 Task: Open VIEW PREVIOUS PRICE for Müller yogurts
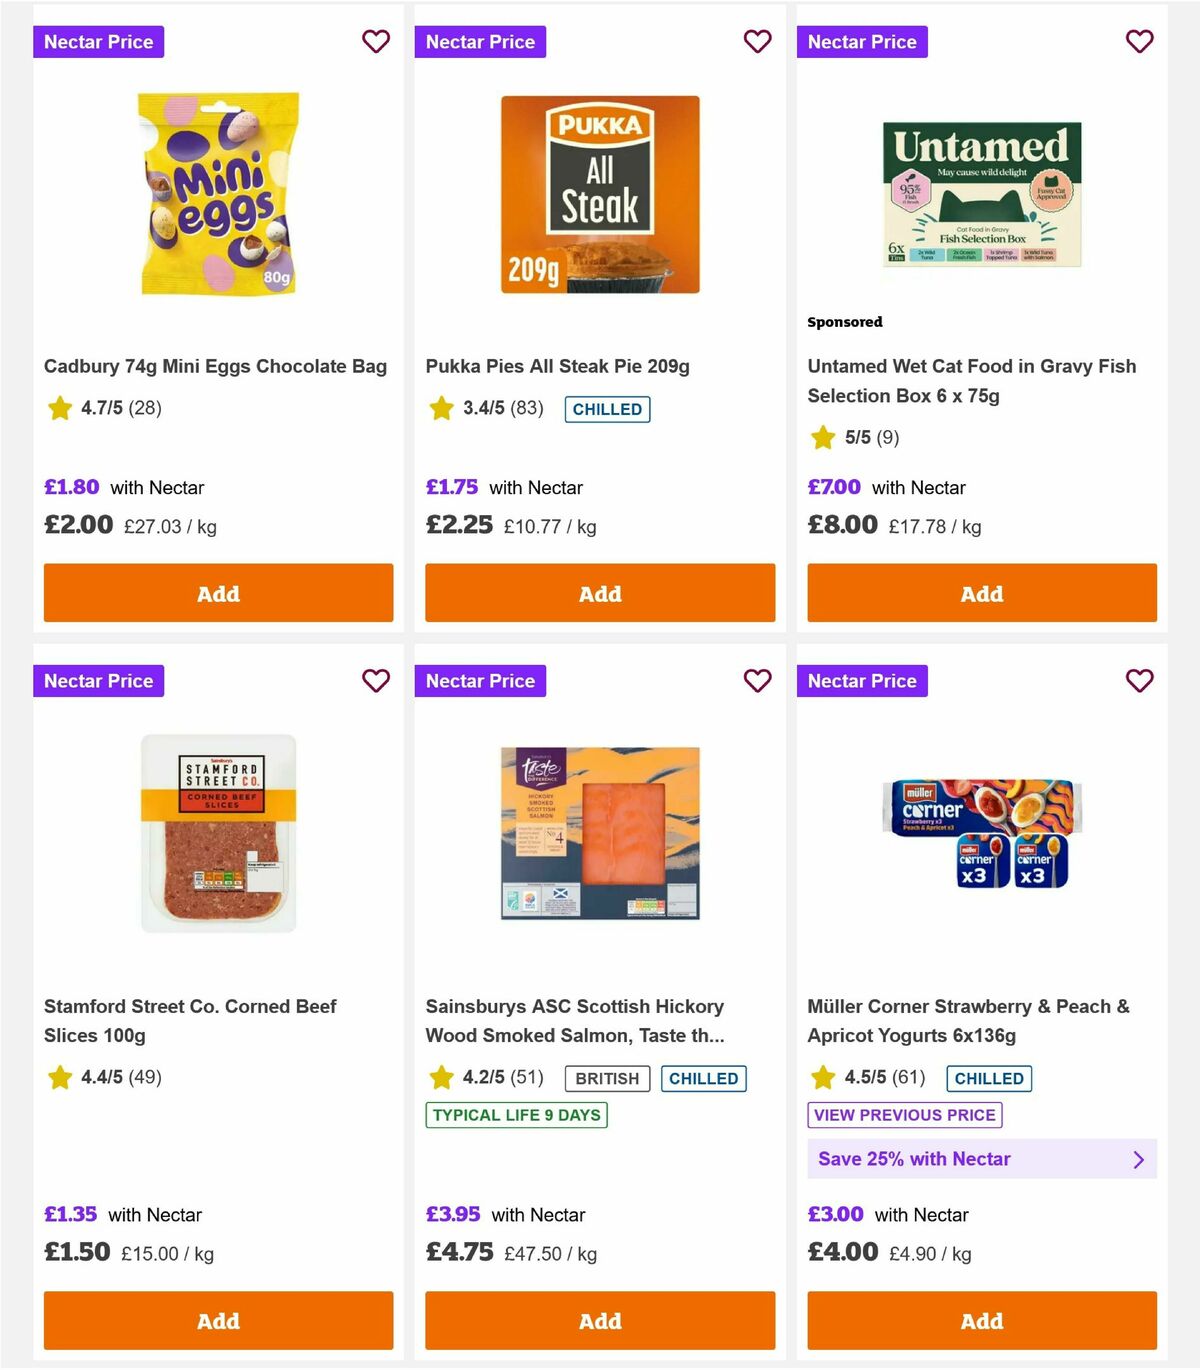point(904,1115)
